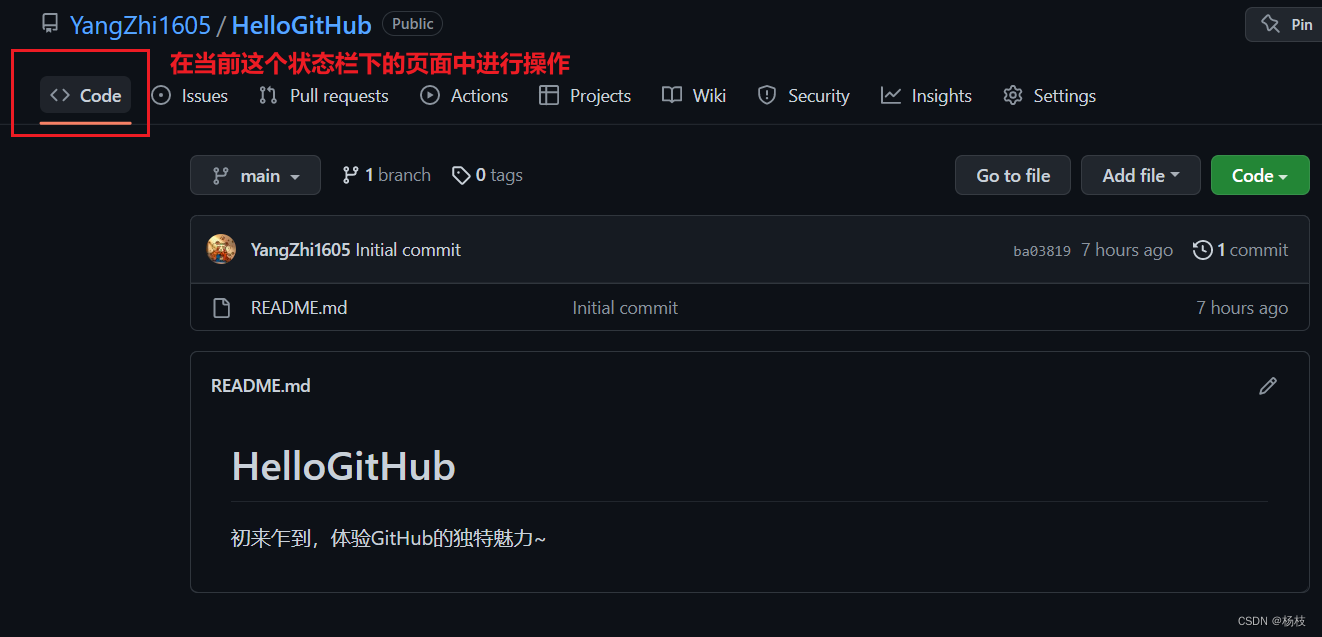This screenshot has height=637, width=1322.
Task: Click the pencil icon to edit README
Action: pyautogui.click(x=1268, y=386)
